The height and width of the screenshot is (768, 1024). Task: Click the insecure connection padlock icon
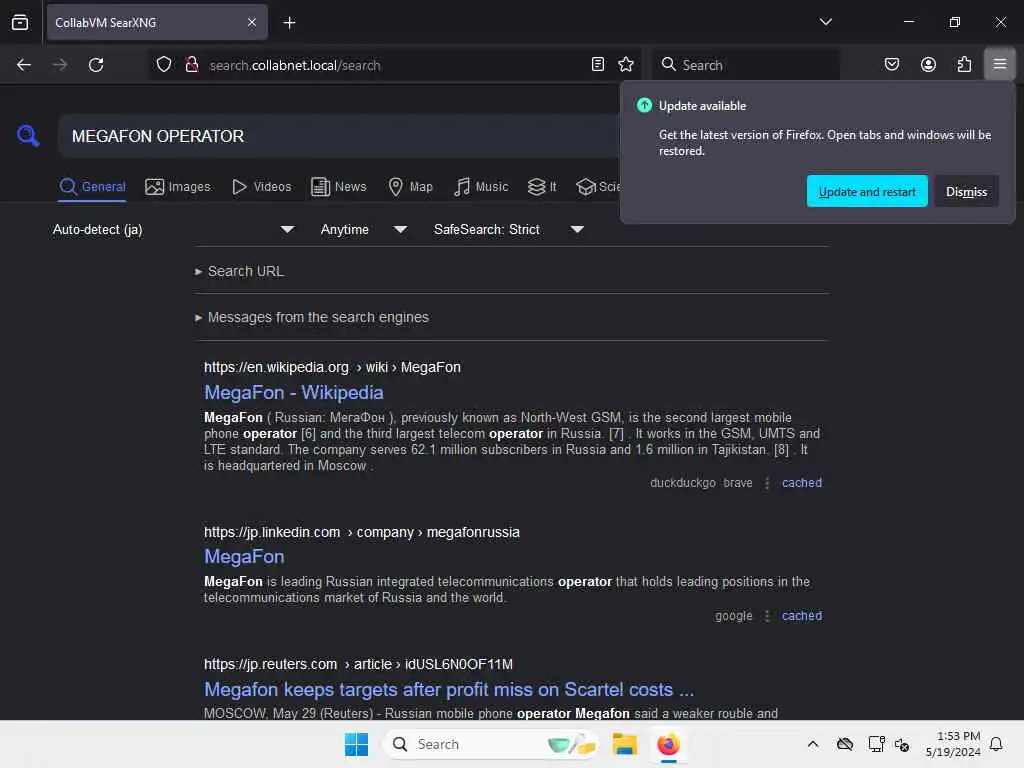pos(192,65)
